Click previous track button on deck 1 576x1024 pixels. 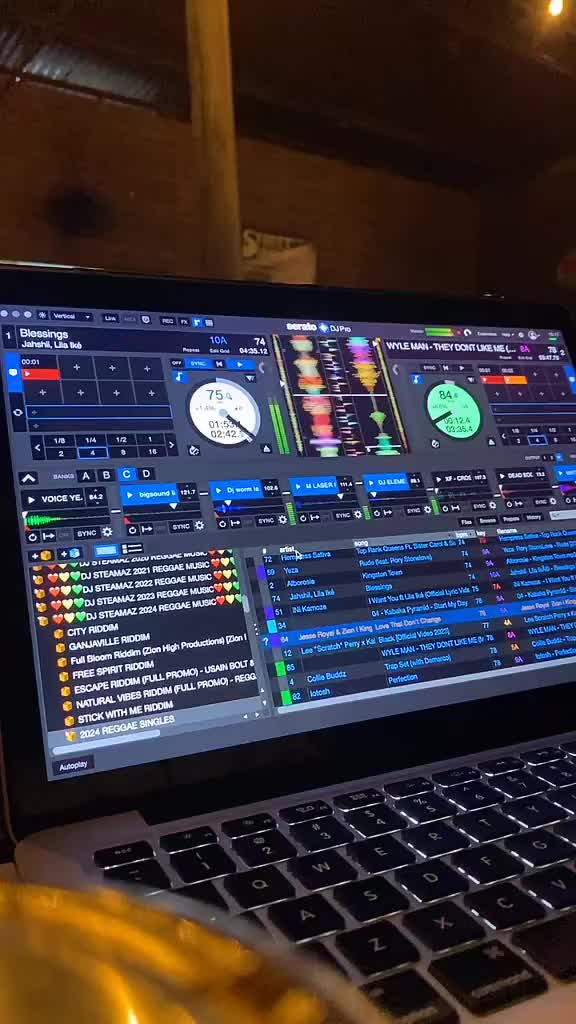pyautogui.click(x=219, y=364)
